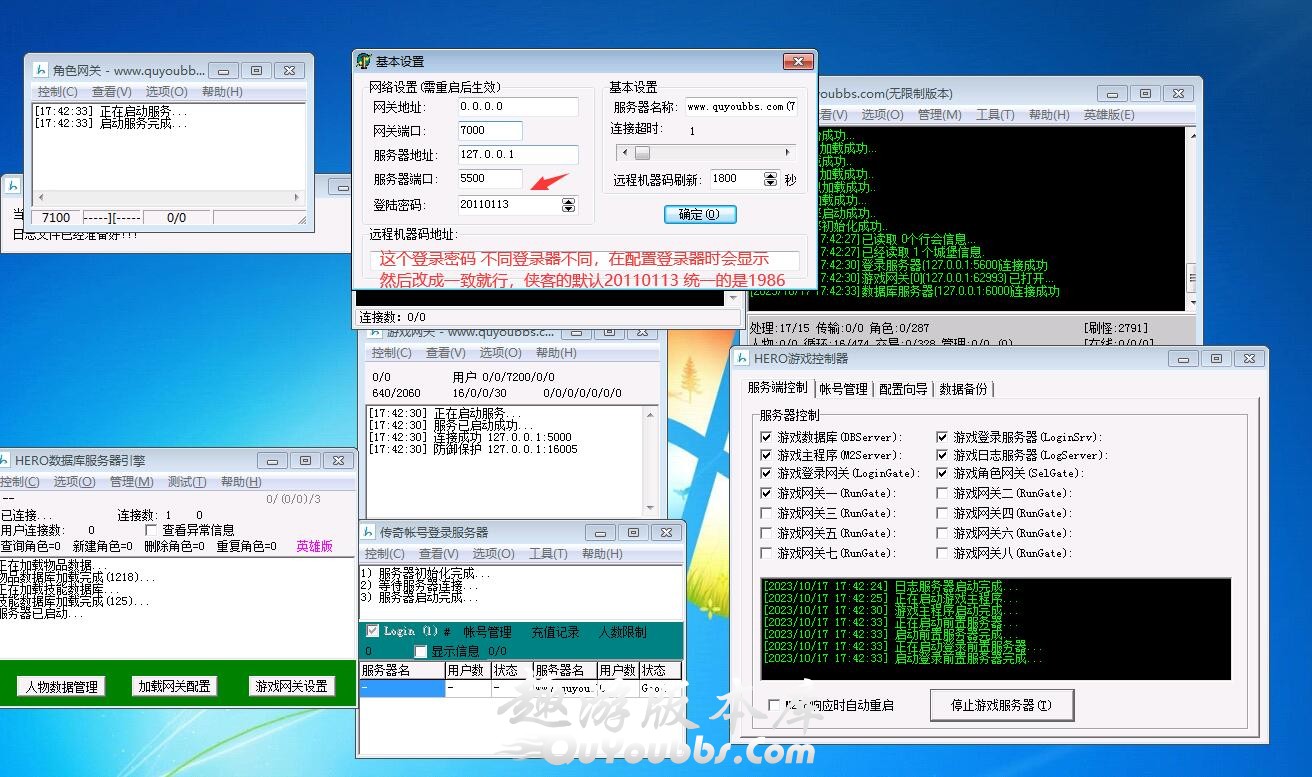1312x777 pixels.
Task: Open 人数限制 in login server panel
Action: click(x=622, y=632)
